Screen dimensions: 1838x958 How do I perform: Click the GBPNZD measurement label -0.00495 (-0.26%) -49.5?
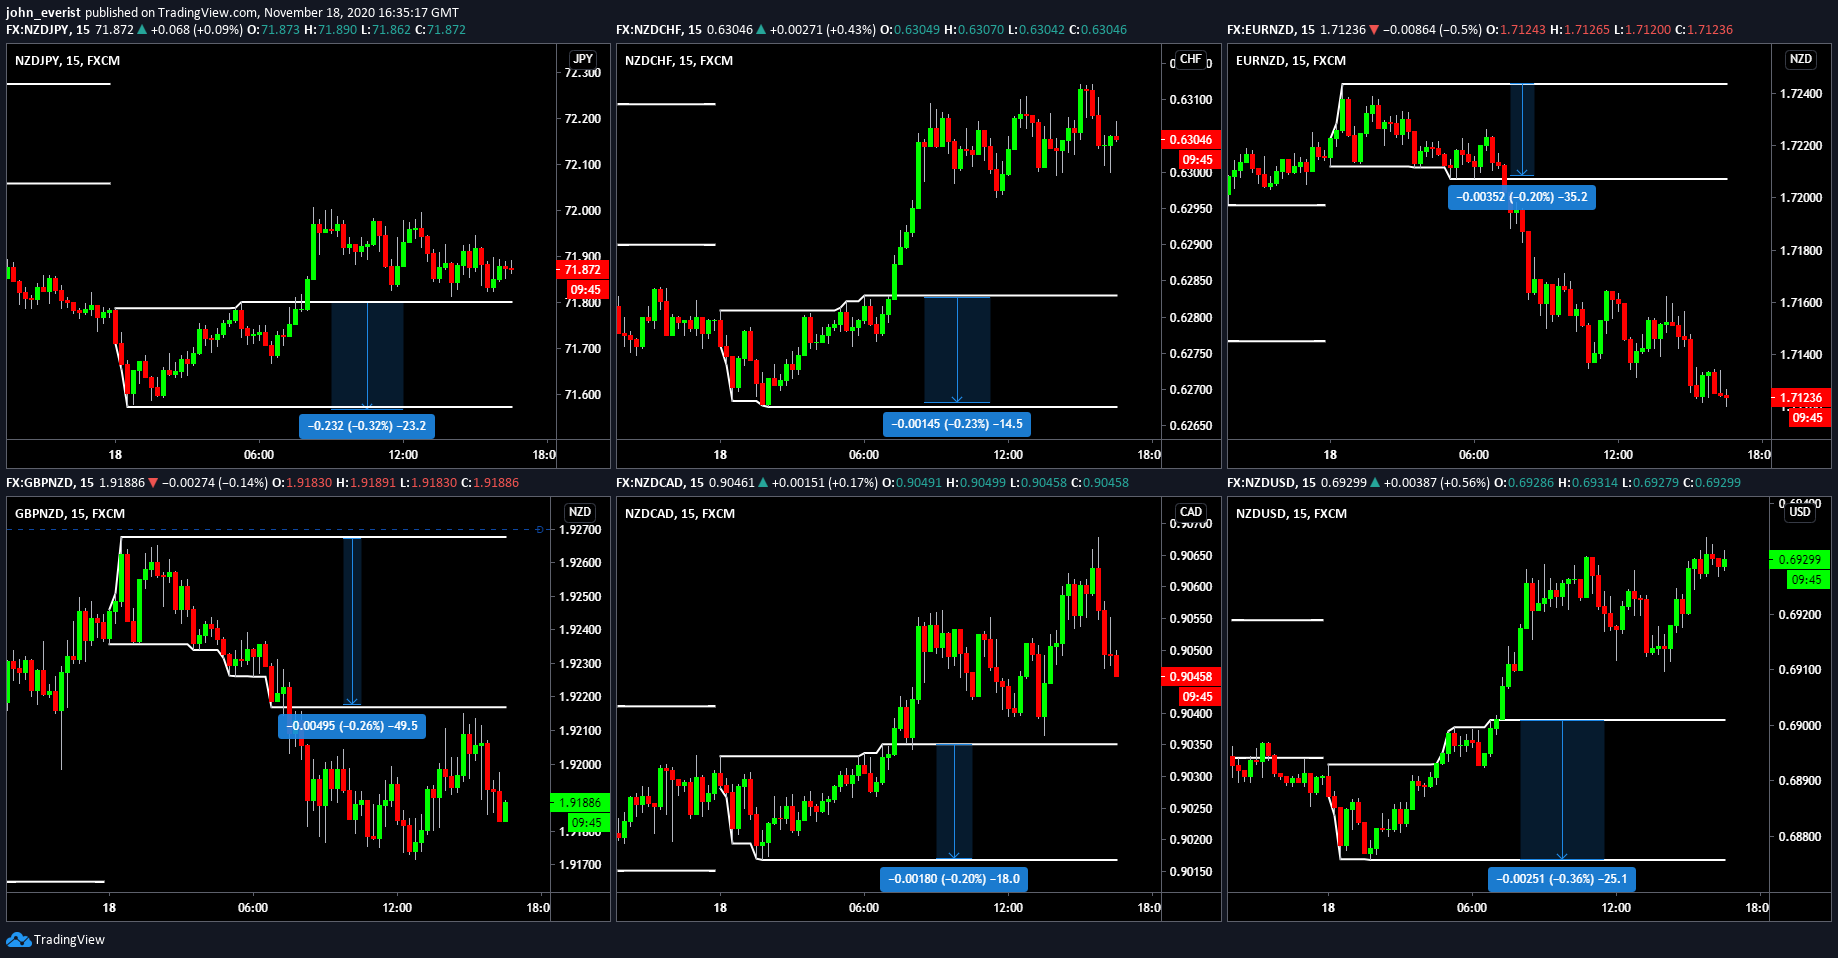click(x=352, y=726)
